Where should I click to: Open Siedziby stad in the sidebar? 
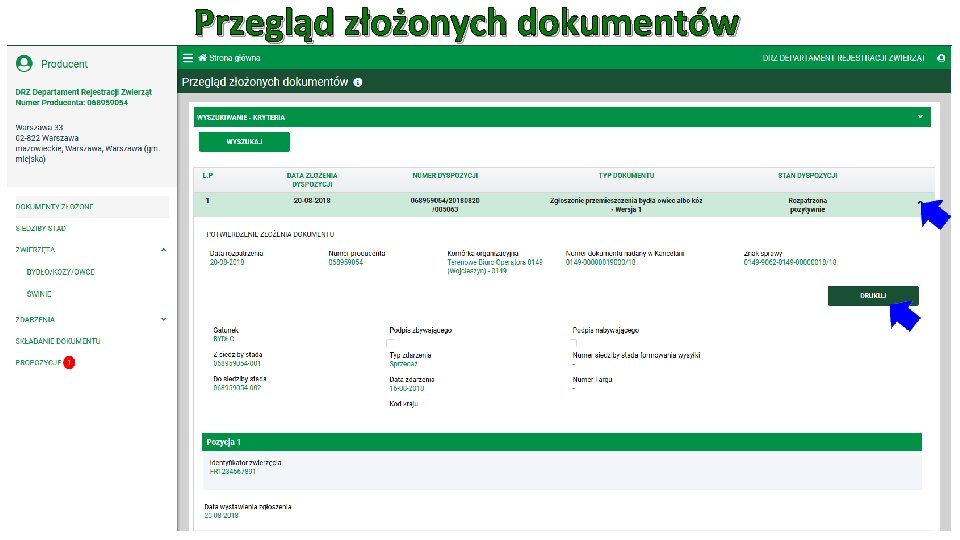(x=40, y=228)
